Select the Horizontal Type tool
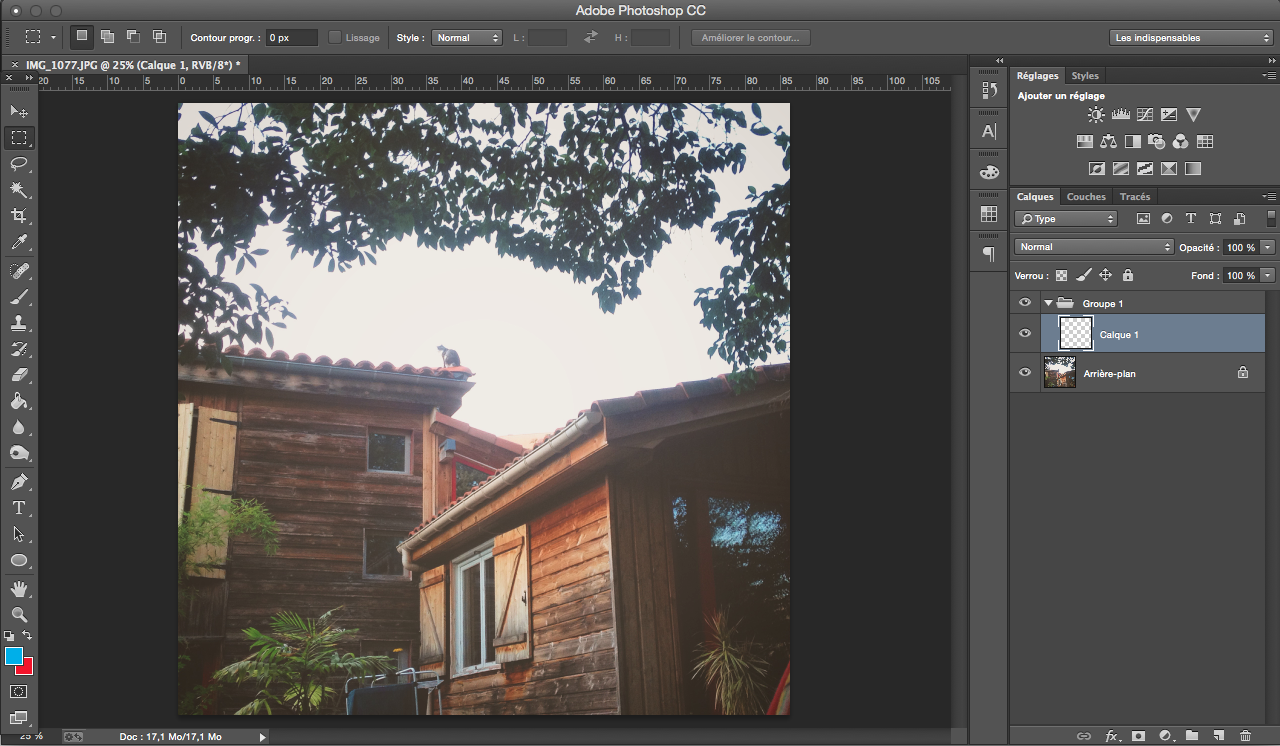Image resolution: width=1280 pixels, height=746 pixels. click(19, 508)
